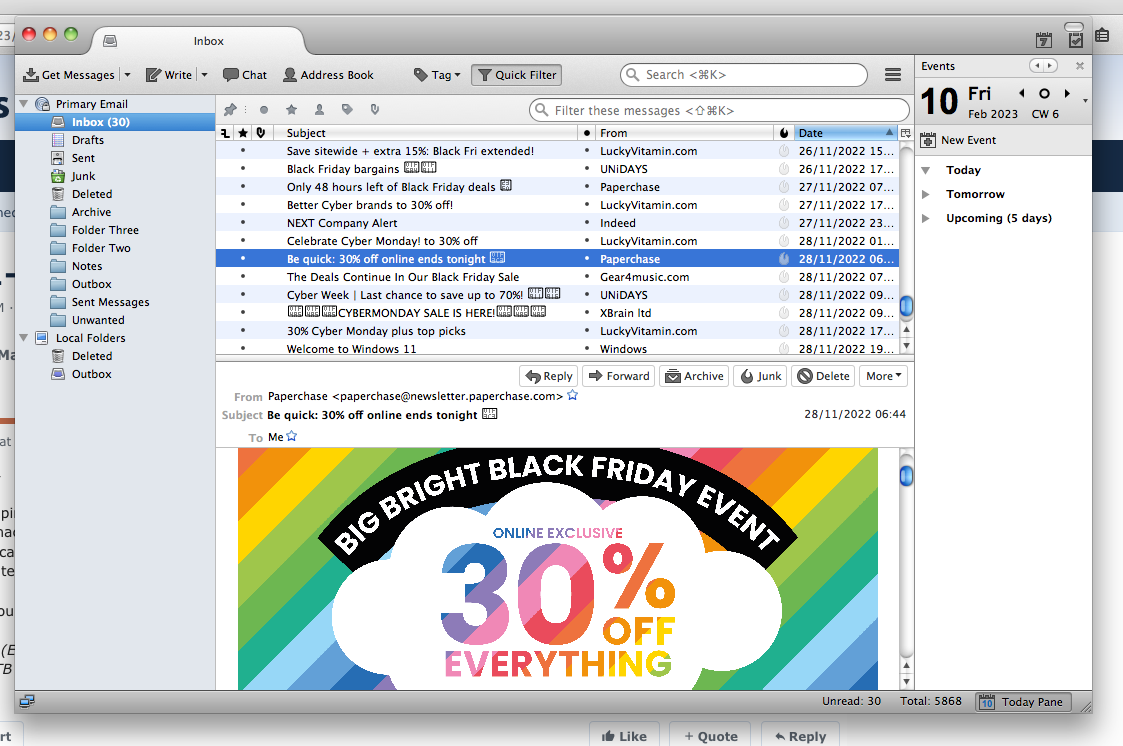Forward the selected message
The width and height of the screenshot is (1123, 746).
point(619,376)
